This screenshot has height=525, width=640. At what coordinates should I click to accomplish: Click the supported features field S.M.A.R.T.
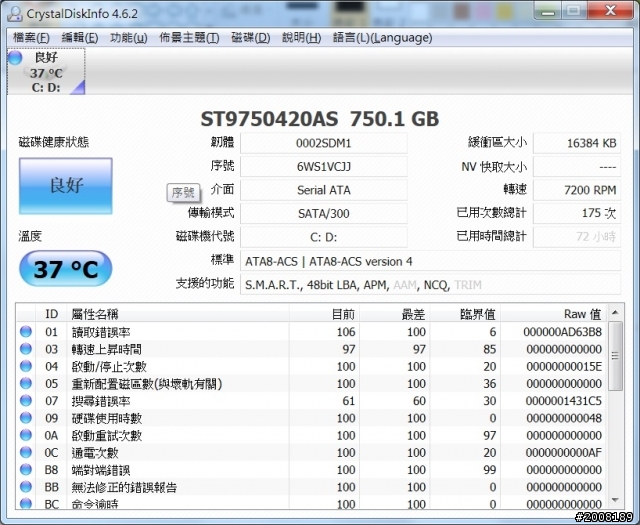click(431, 285)
